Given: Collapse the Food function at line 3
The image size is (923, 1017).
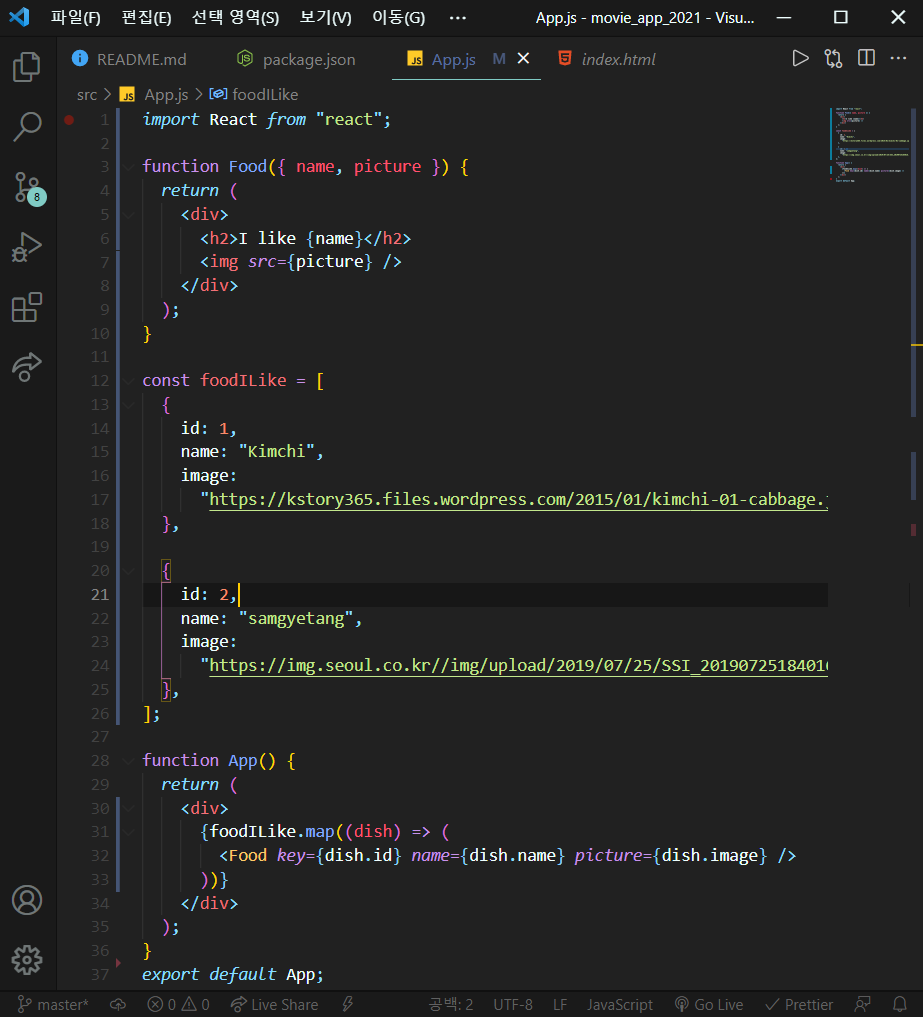Looking at the screenshot, I should (128, 167).
